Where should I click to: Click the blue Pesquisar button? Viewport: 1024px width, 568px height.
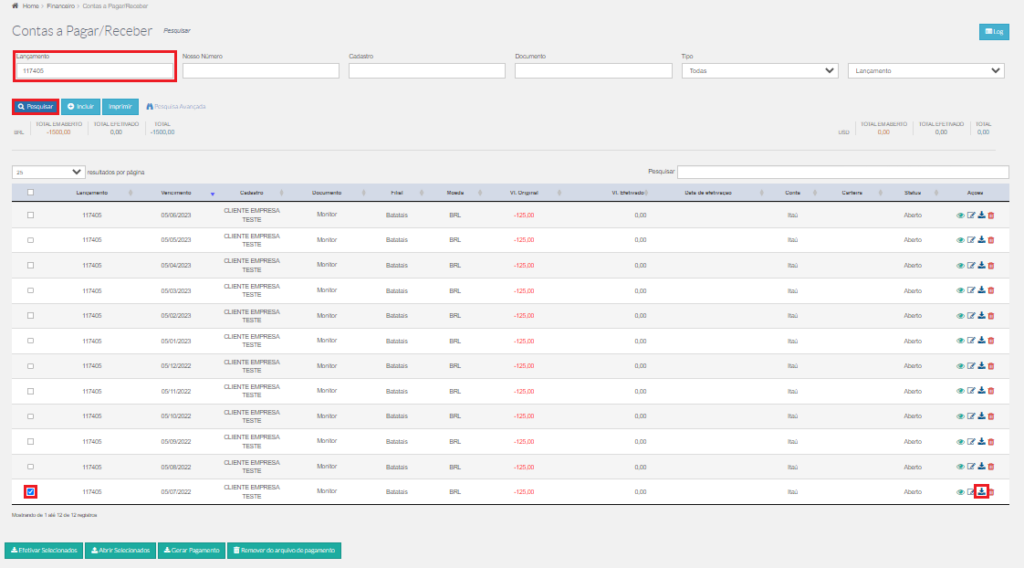36,106
